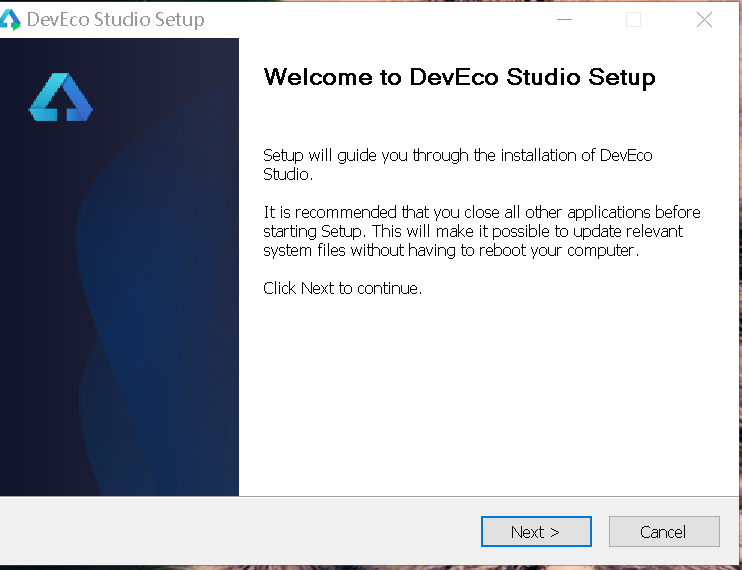742x570 pixels.
Task: Click the "Welcome to DevEco Studio Setup" heading
Action: pyautogui.click(x=459, y=78)
